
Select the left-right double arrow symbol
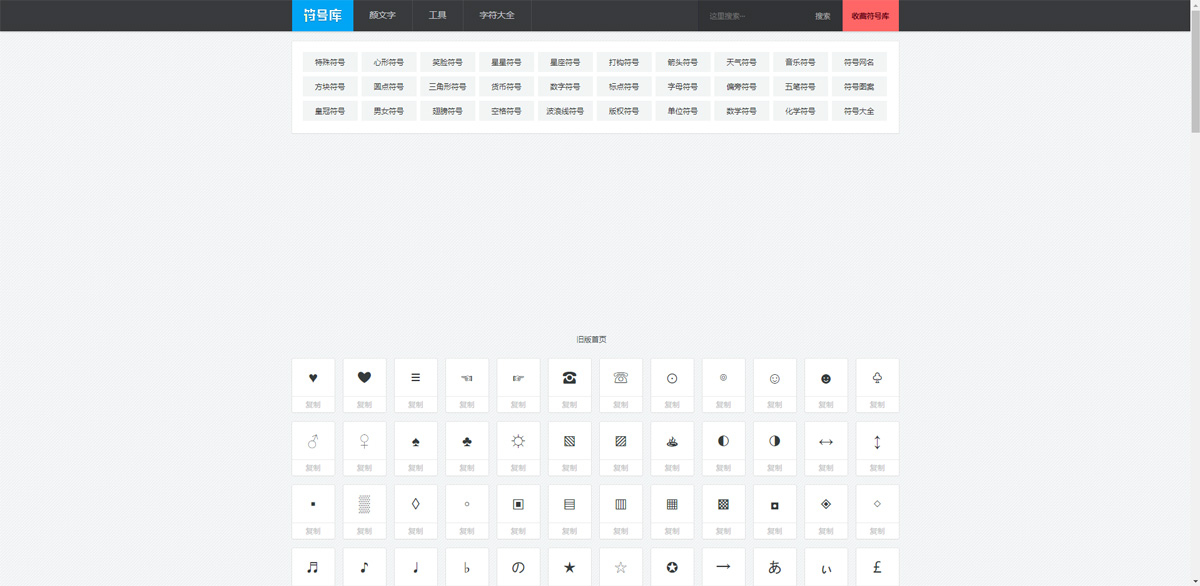[826, 441]
